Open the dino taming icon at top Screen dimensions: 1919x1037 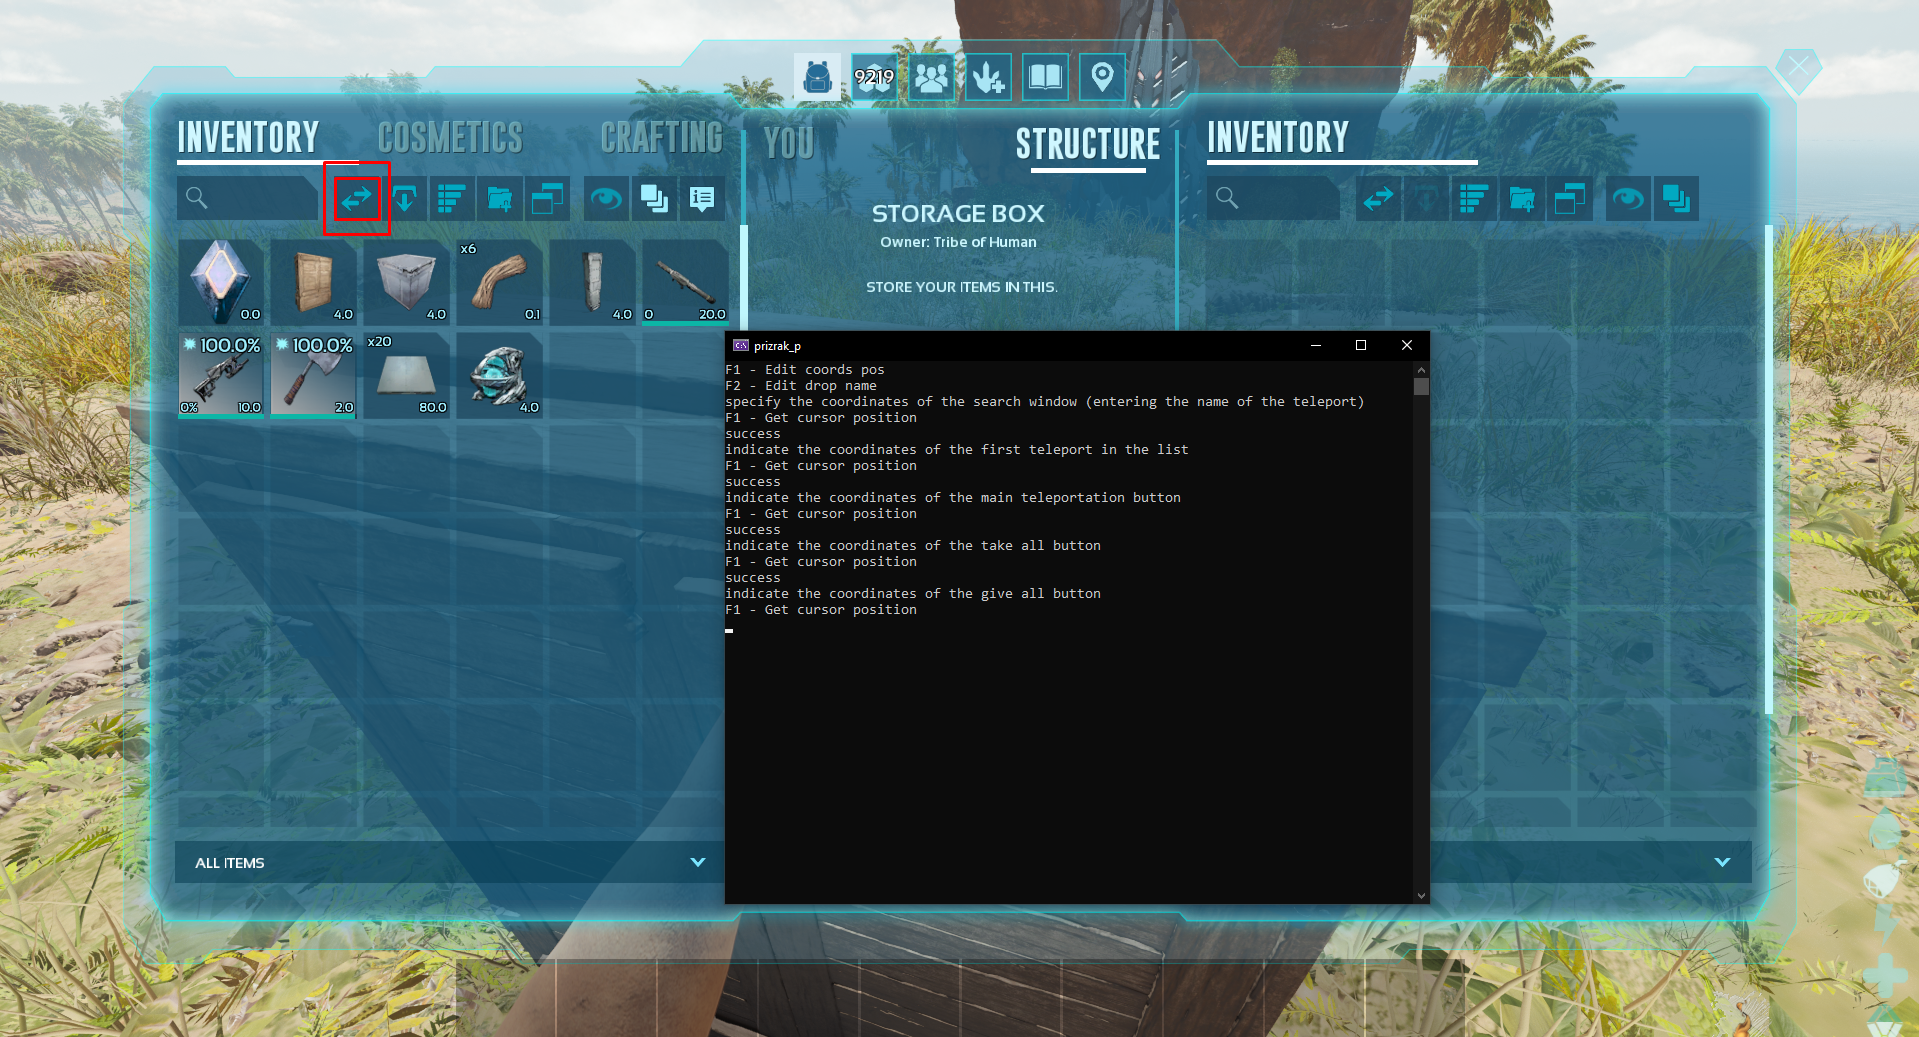[x=988, y=77]
